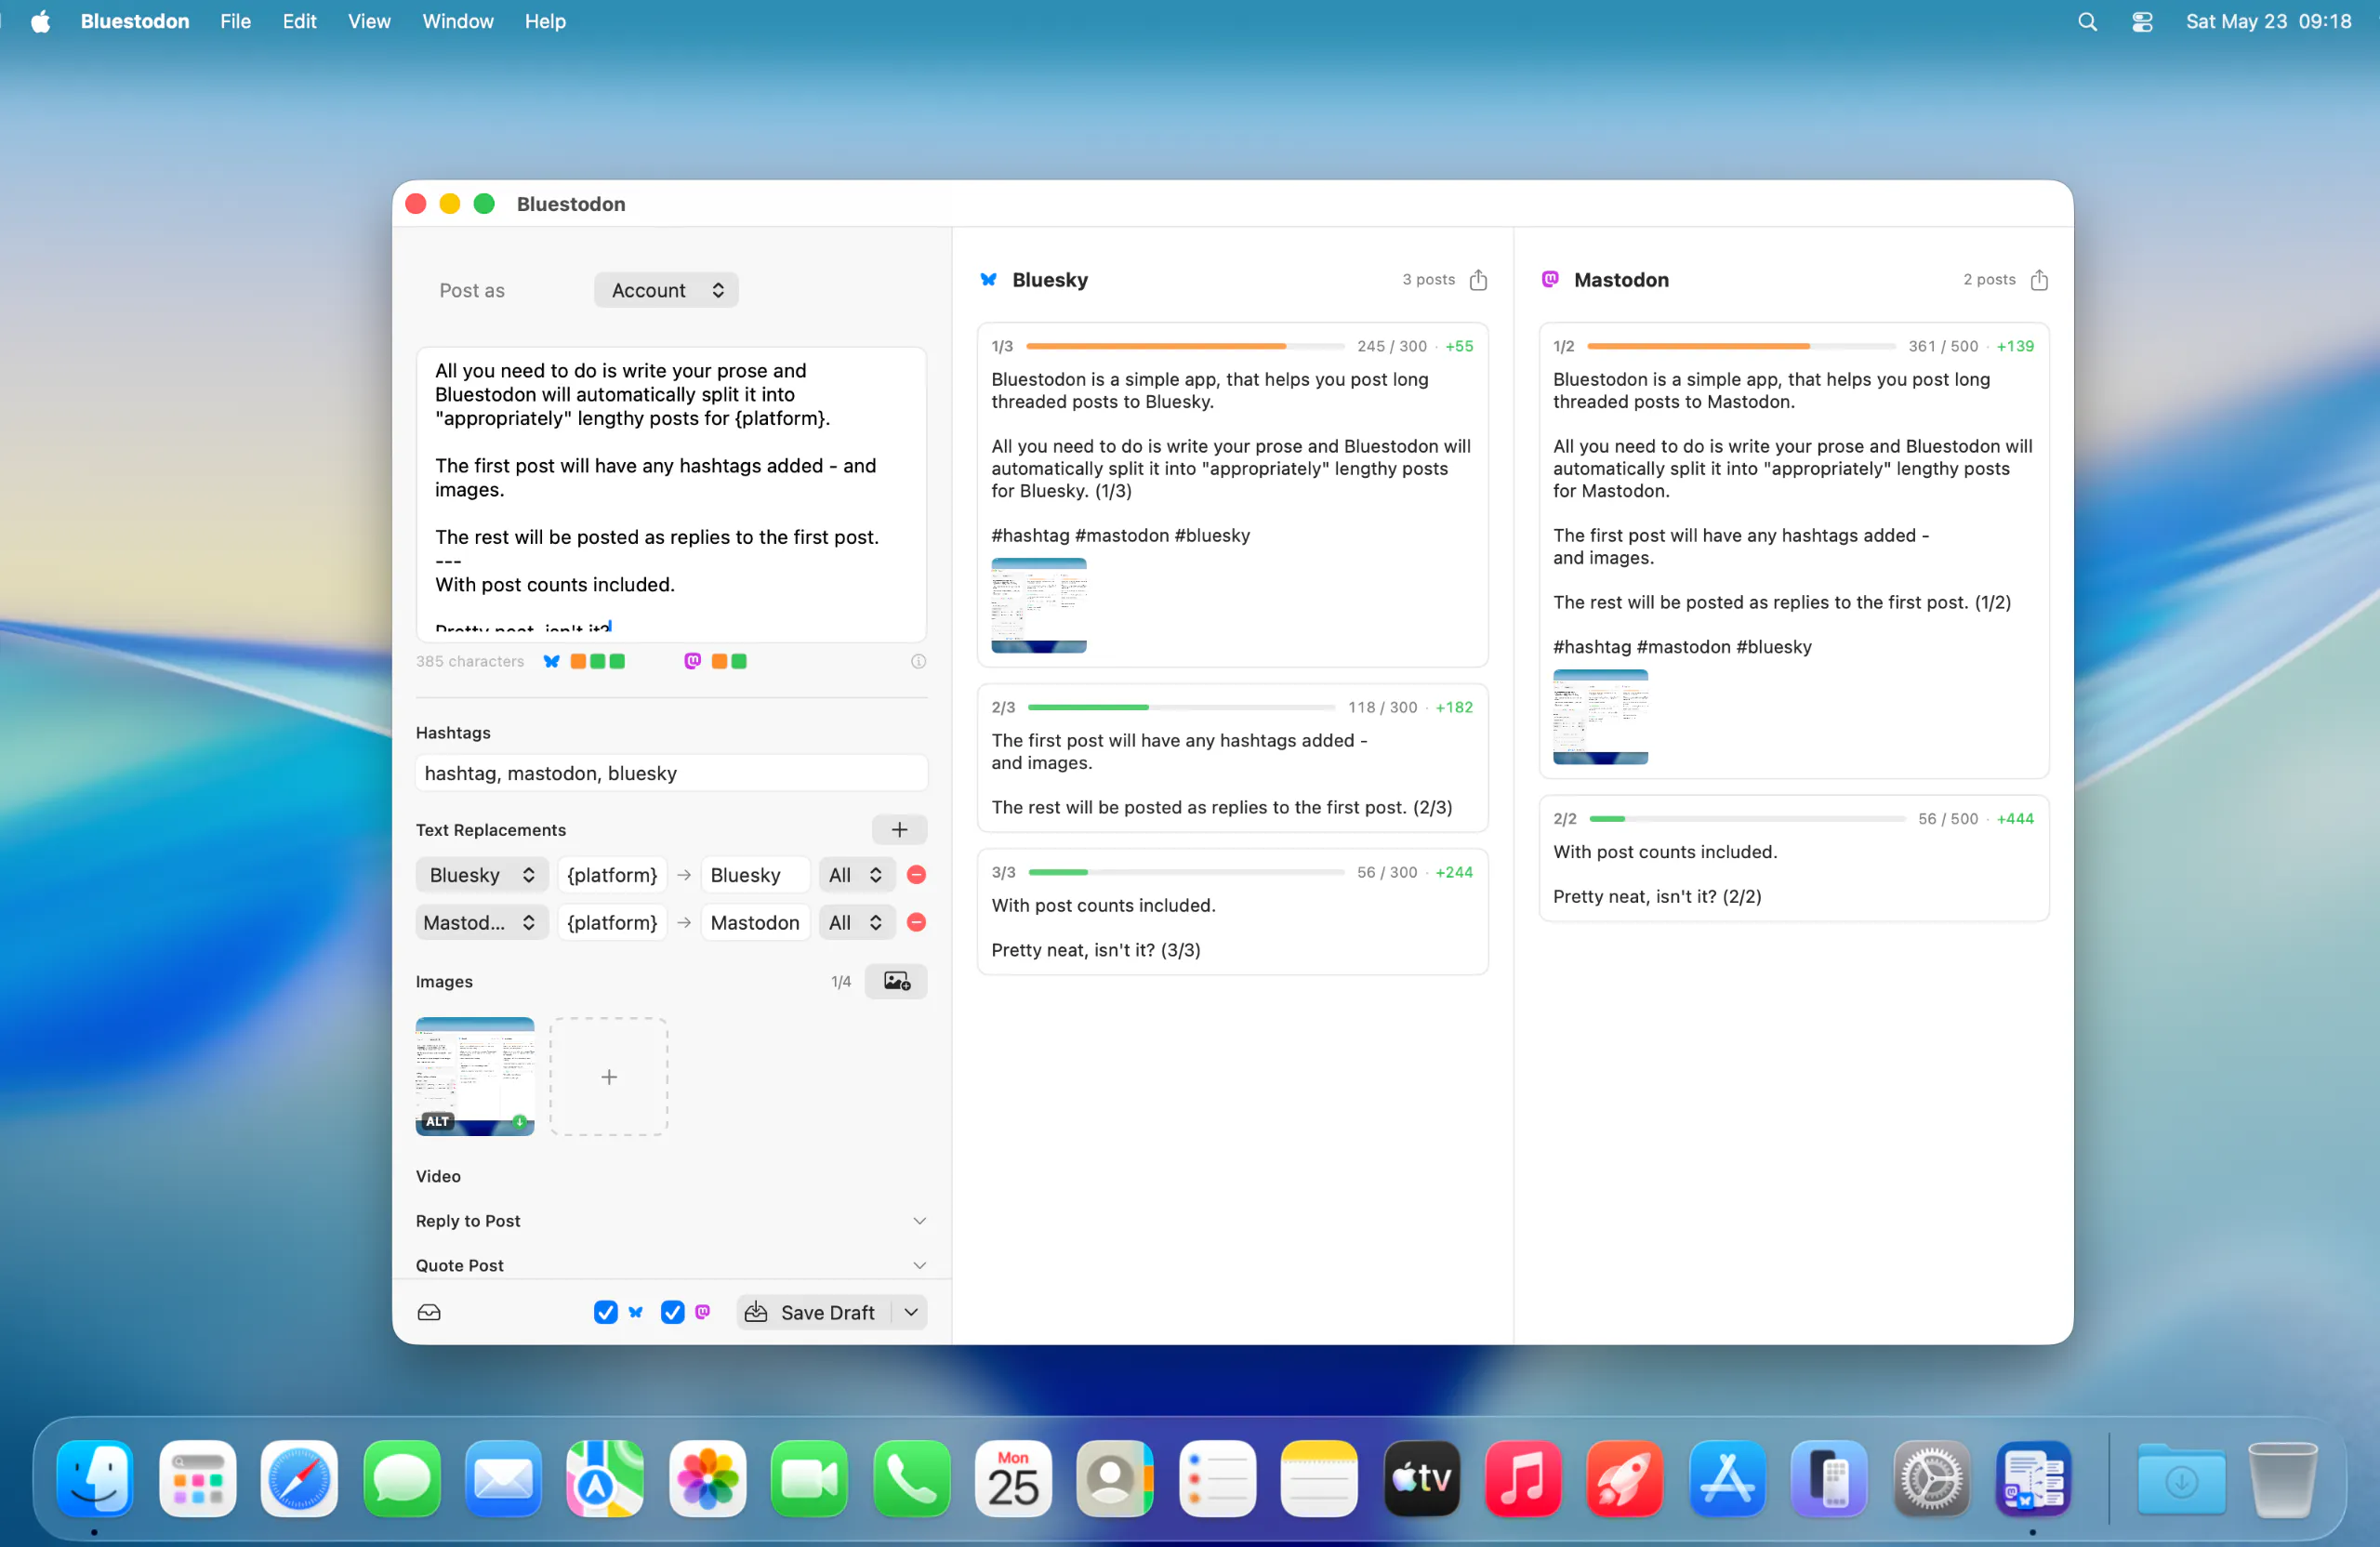Image resolution: width=2380 pixels, height=1547 pixels.
Task: Open the View menu
Action: pos(369,21)
